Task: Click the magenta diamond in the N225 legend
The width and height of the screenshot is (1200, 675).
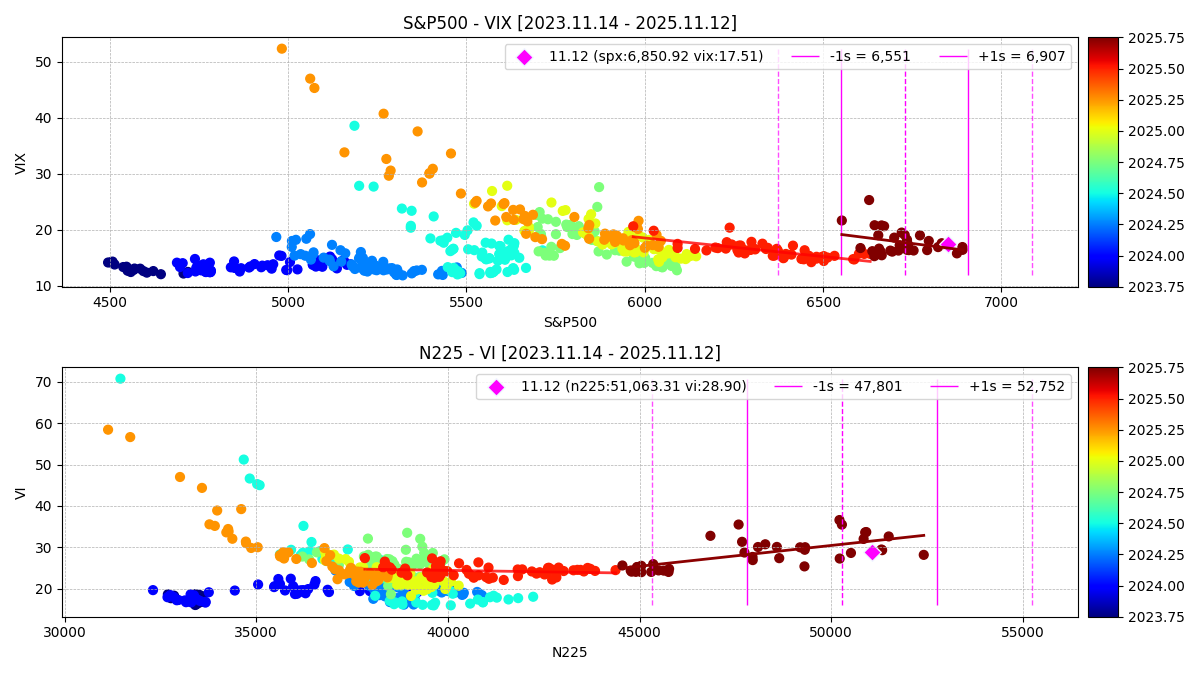Action: click(496, 387)
